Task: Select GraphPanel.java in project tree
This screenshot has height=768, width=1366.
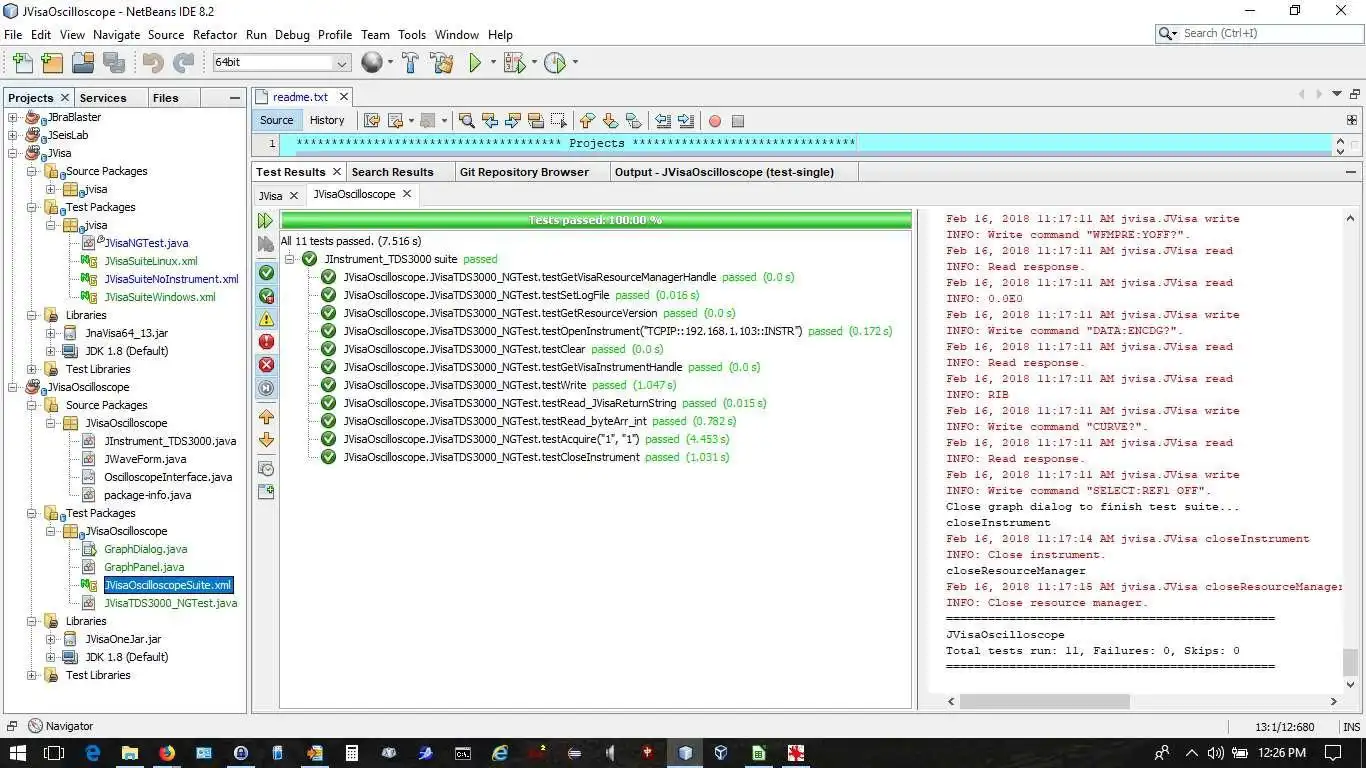Action: (x=144, y=567)
